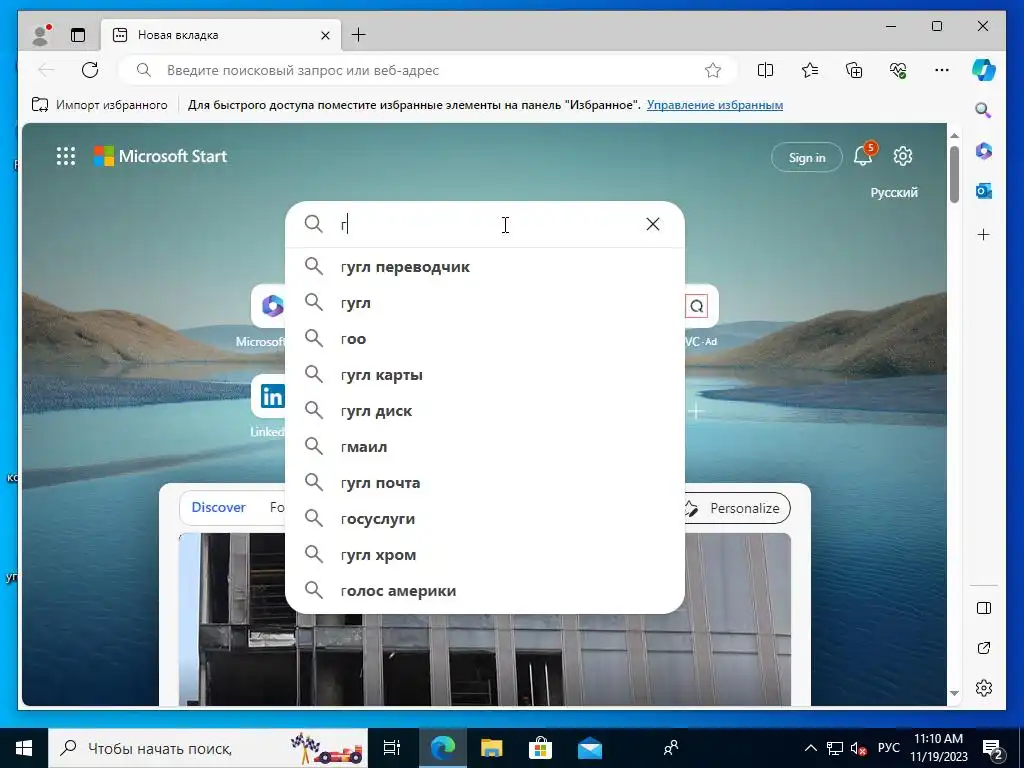The image size is (1024, 768).
Task: Open notifications bell
Action: [x=863, y=156]
